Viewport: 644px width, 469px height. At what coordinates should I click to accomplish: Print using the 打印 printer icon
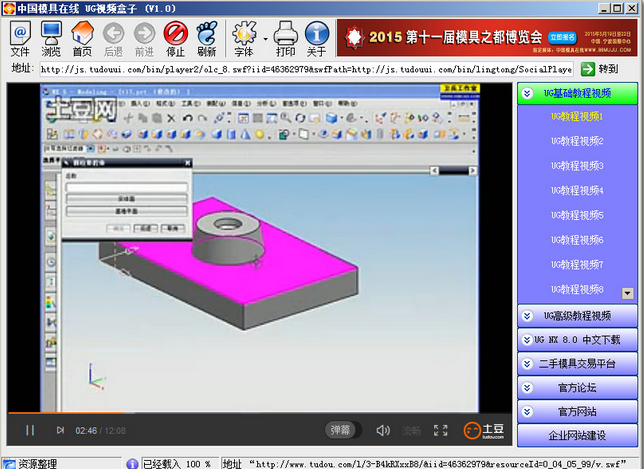click(x=285, y=39)
